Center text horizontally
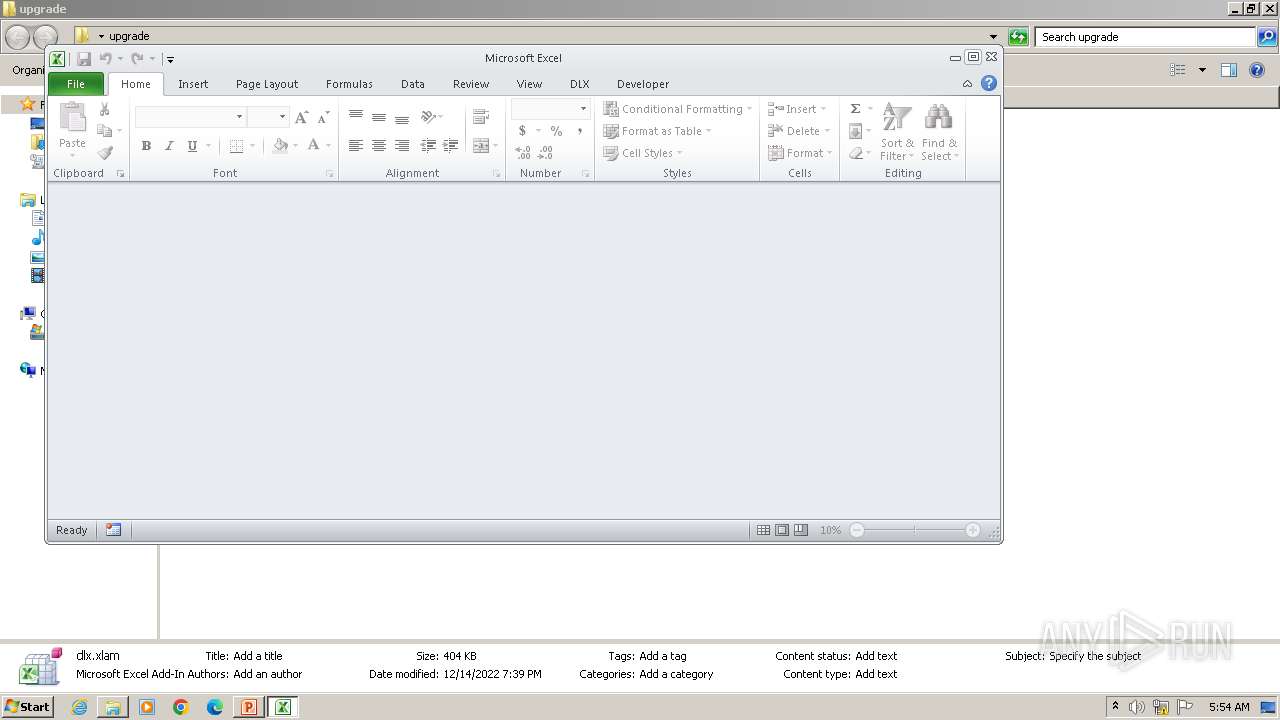Screen dimensions: 1280x720 [x=378, y=146]
